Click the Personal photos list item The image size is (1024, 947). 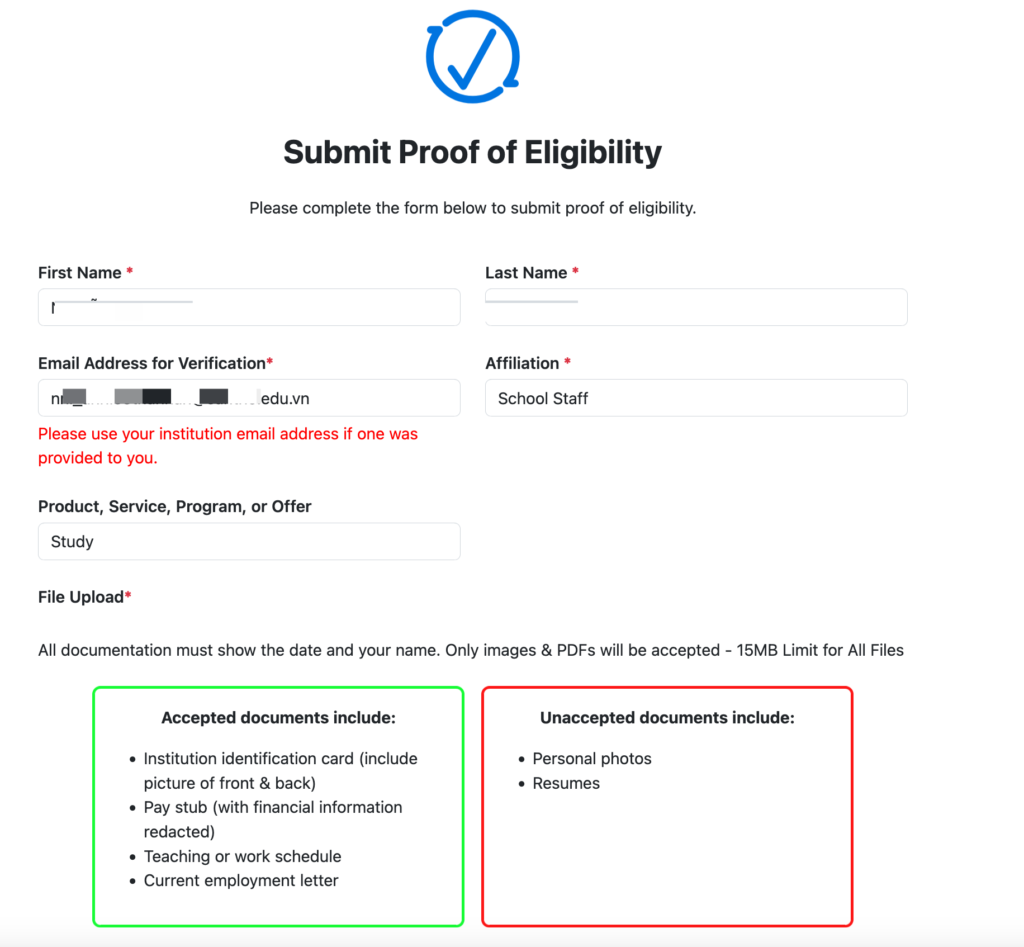(x=592, y=759)
